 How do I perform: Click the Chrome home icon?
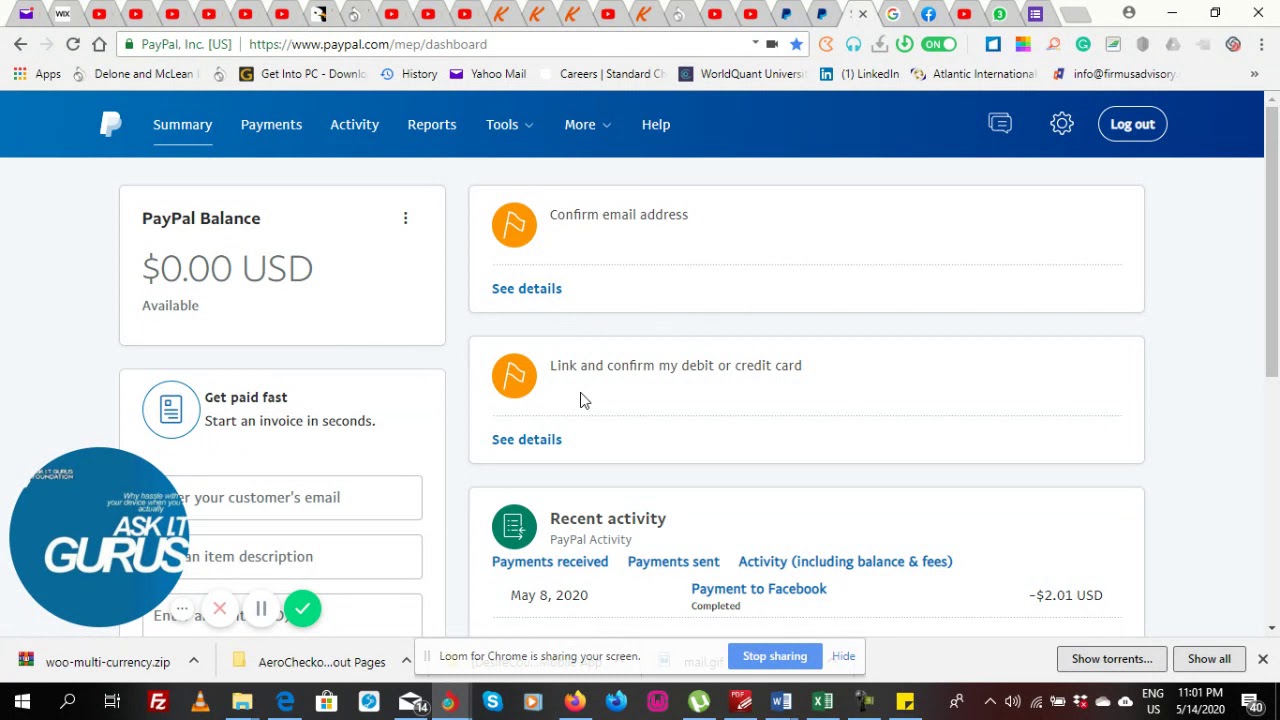99,44
